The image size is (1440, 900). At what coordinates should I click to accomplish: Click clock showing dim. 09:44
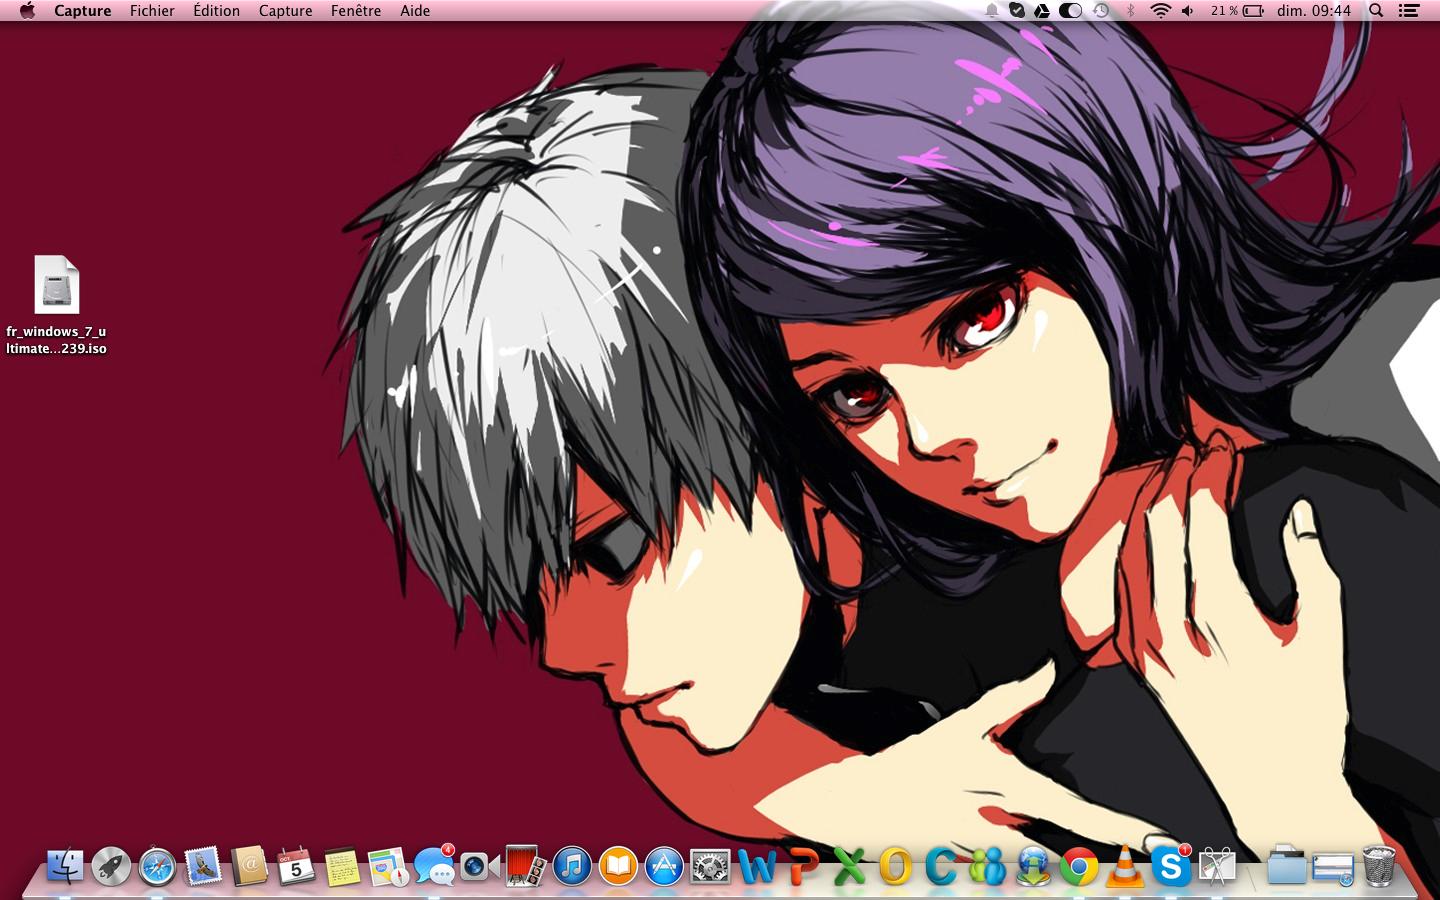(1314, 11)
